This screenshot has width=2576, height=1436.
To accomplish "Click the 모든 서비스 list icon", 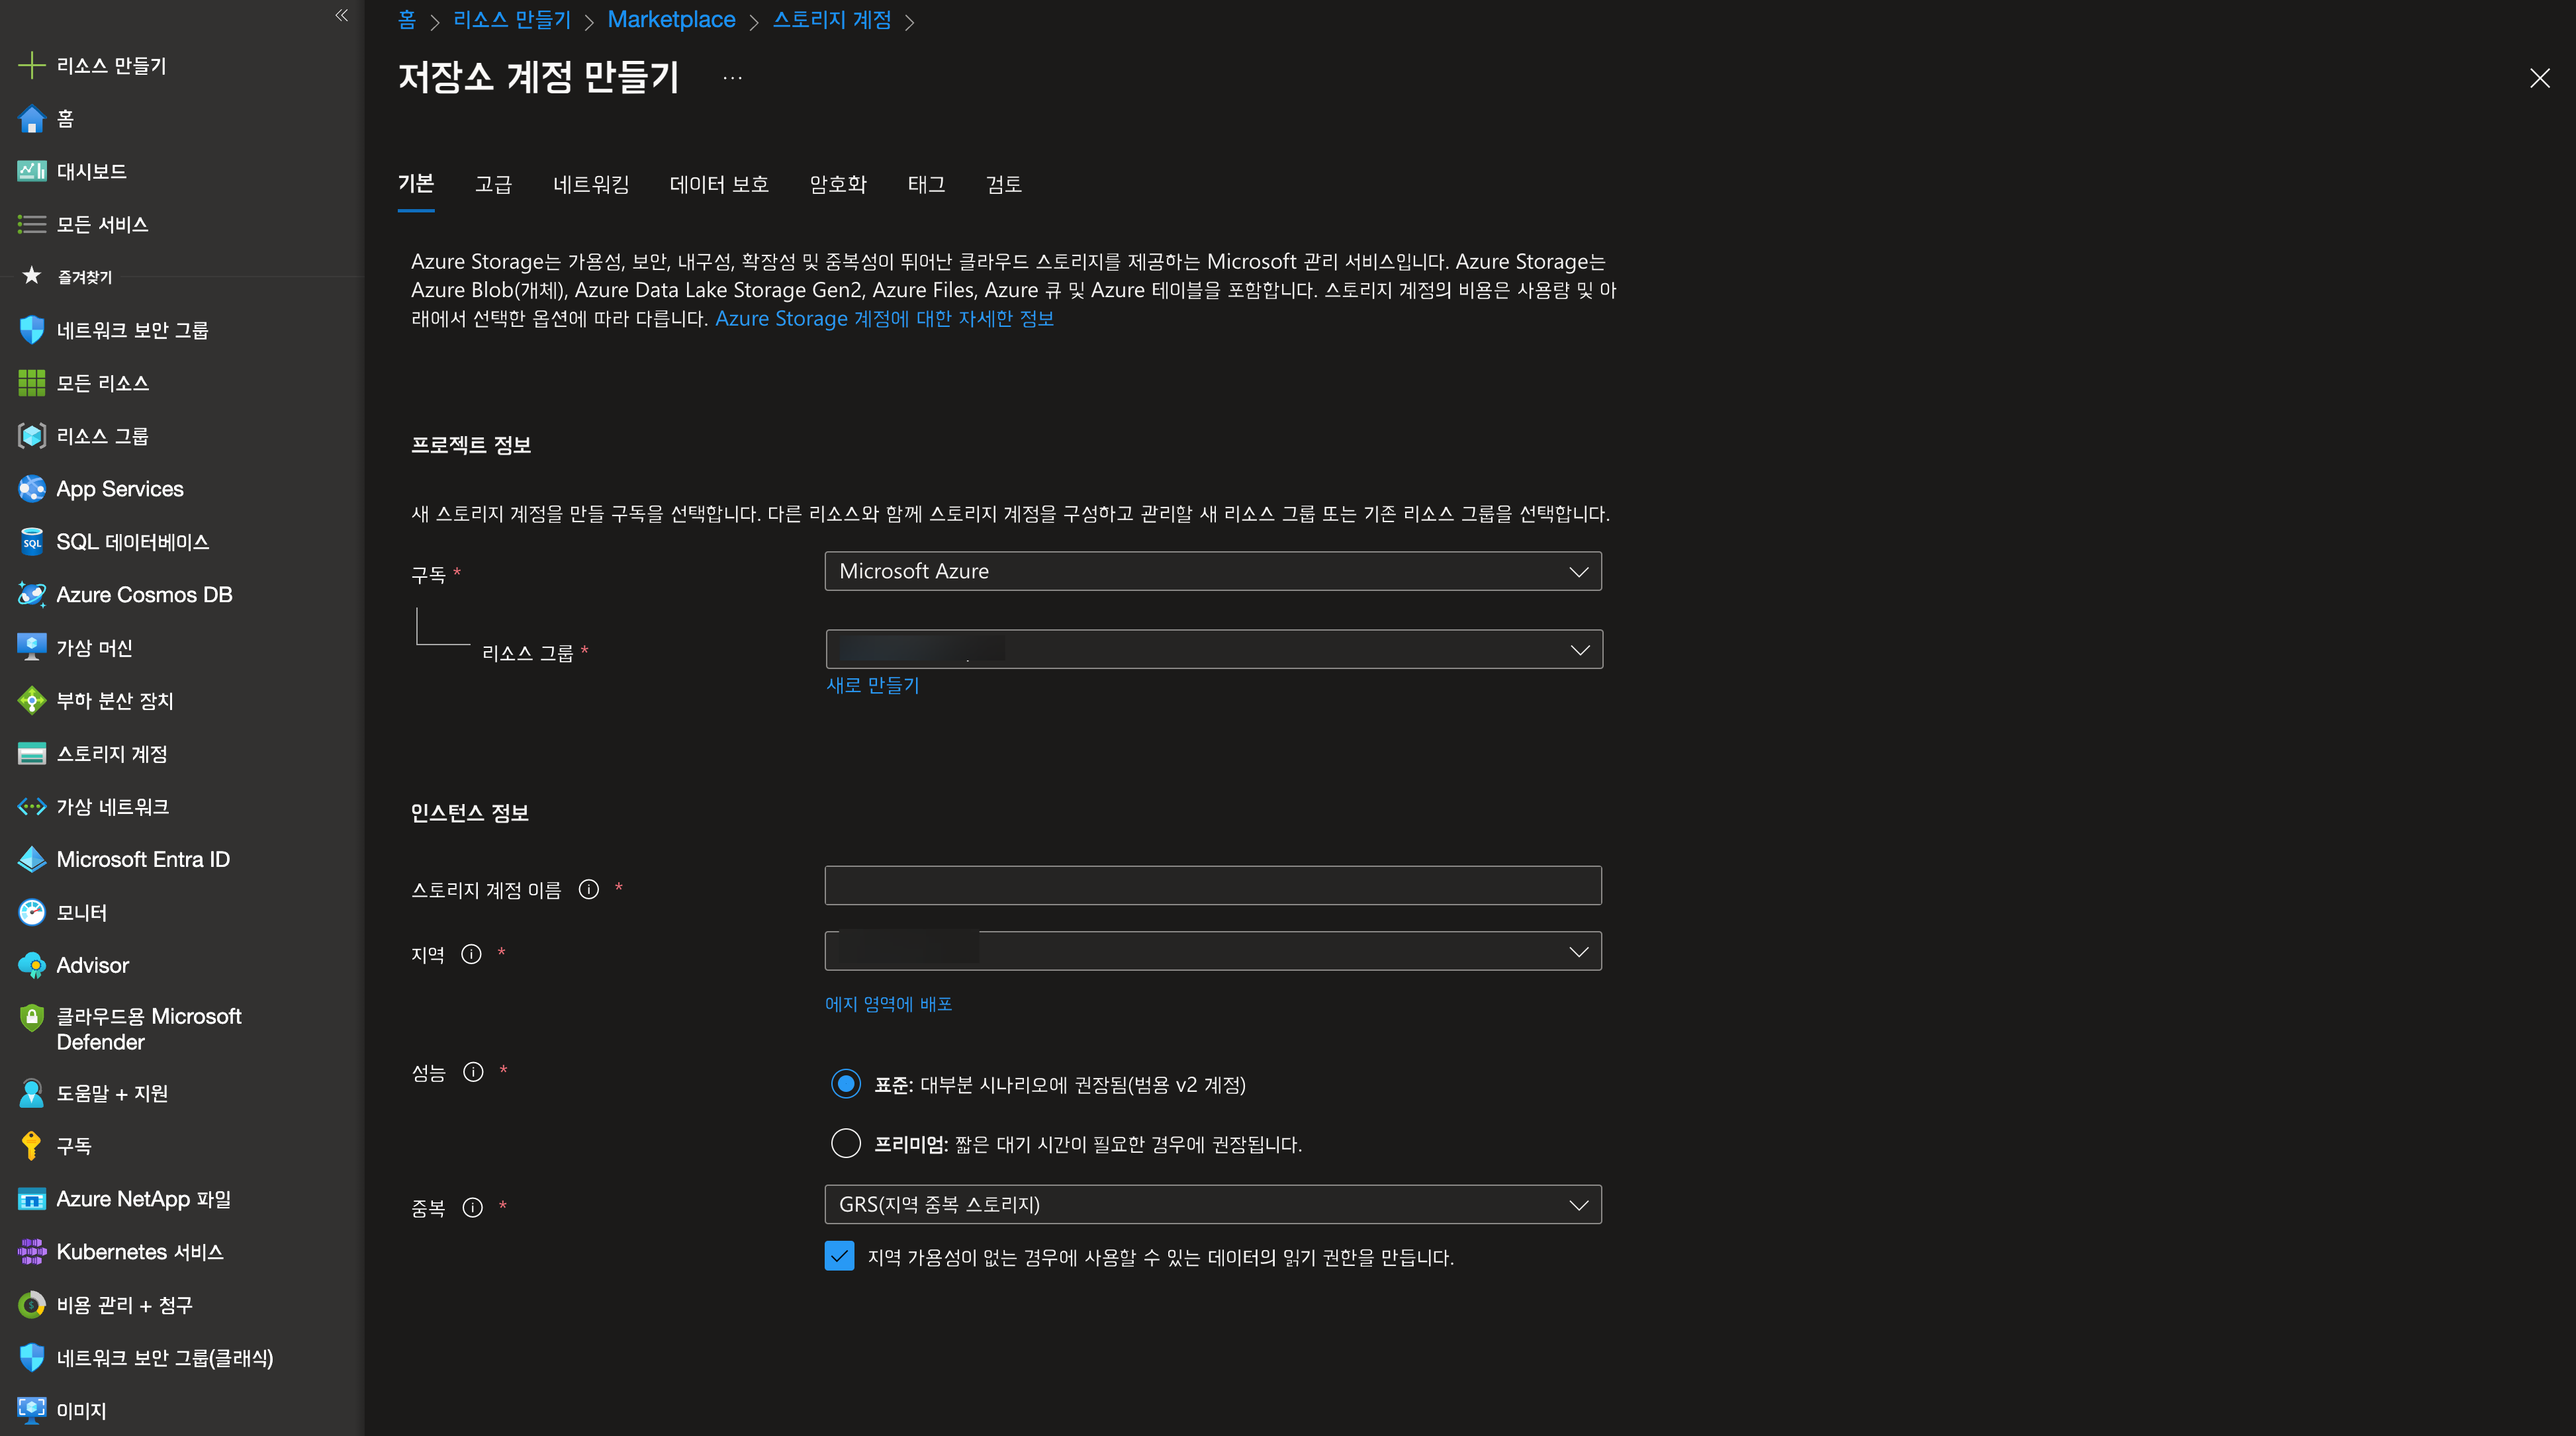I will [32, 224].
